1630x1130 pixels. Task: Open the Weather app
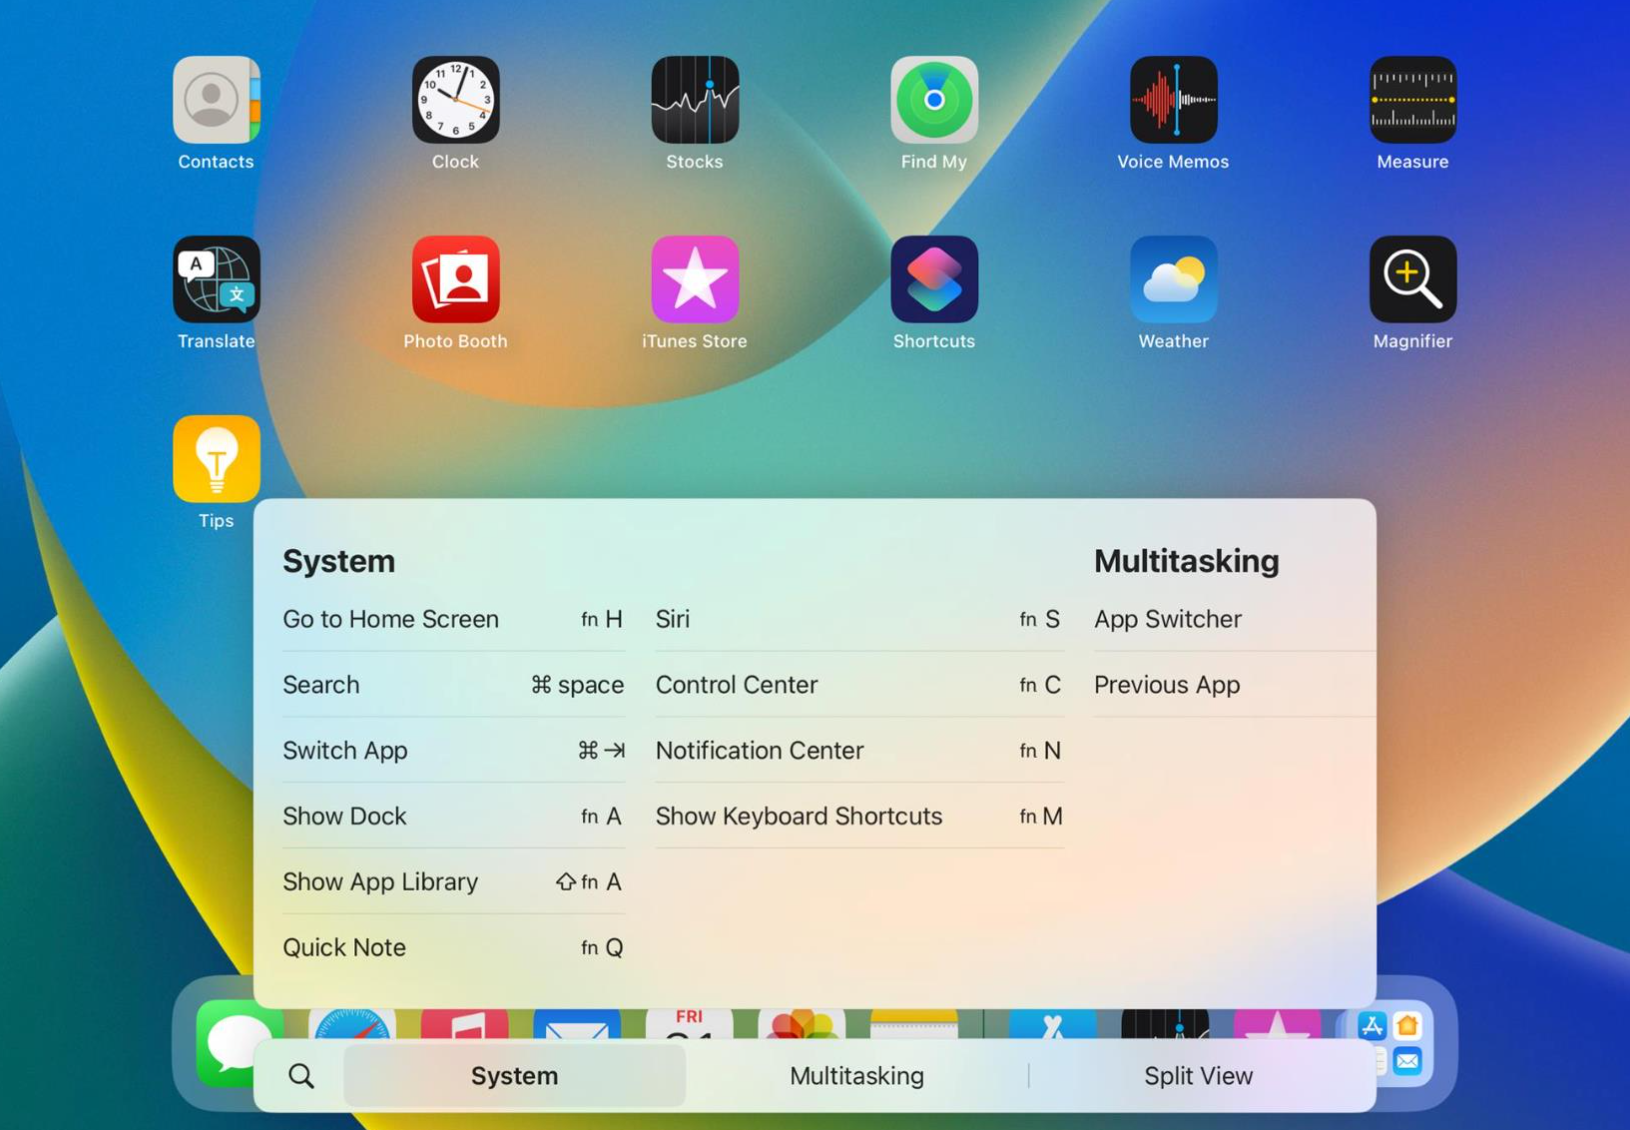pyautogui.click(x=1173, y=280)
